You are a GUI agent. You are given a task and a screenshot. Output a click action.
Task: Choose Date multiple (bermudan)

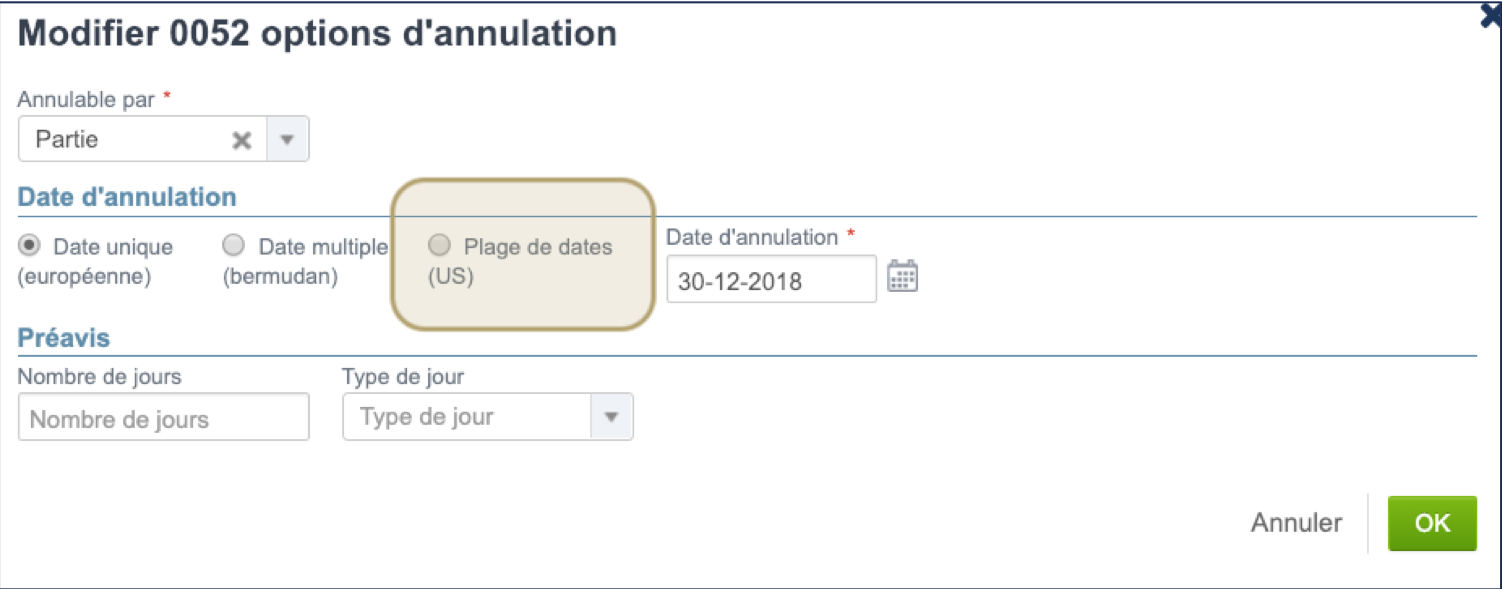pos(234,245)
